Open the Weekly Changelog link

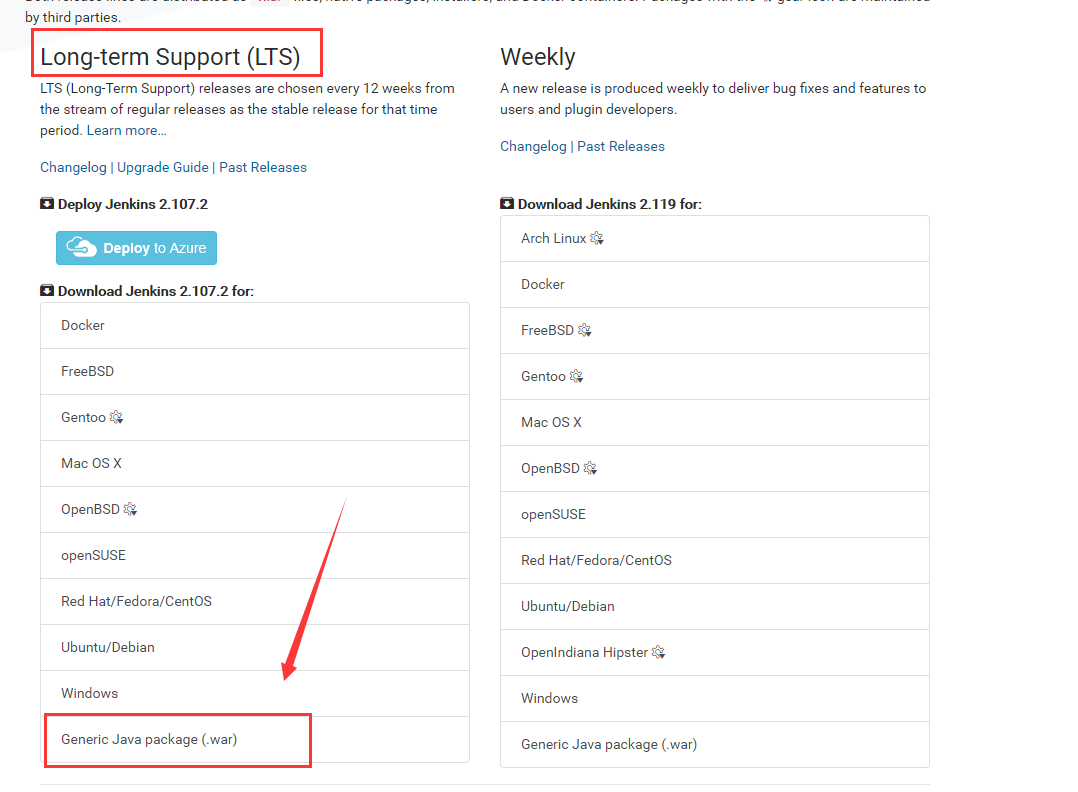pos(534,146)
